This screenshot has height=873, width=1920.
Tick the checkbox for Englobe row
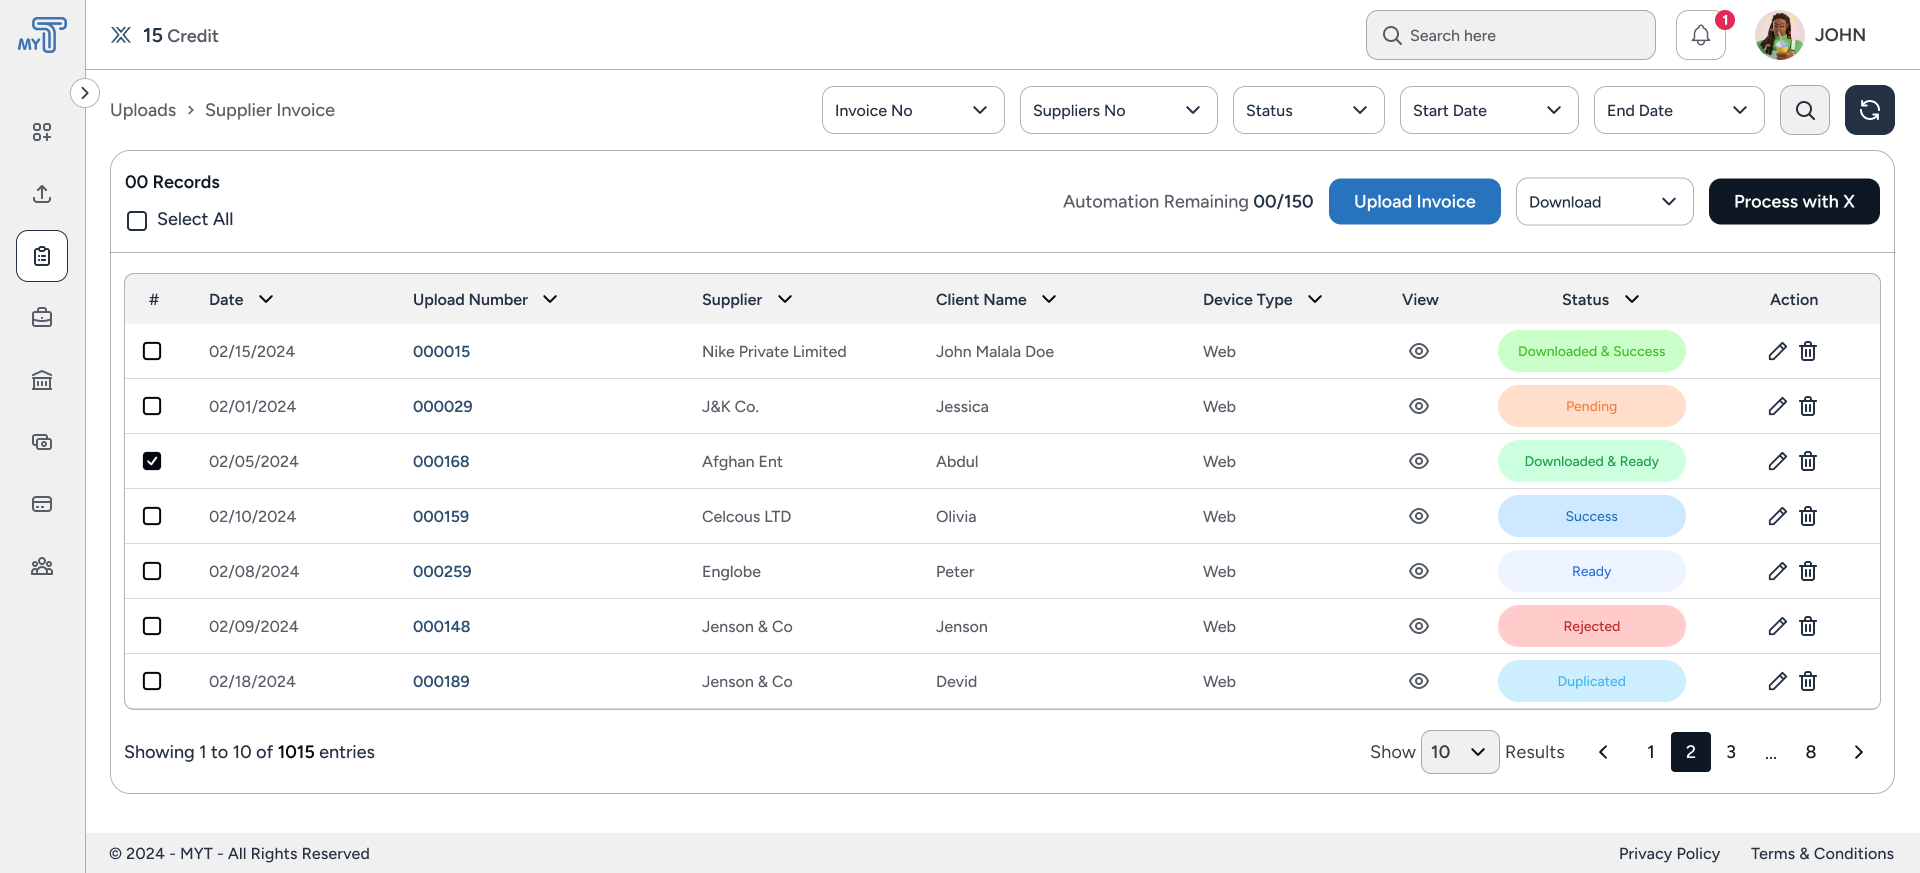coord(152,571)
